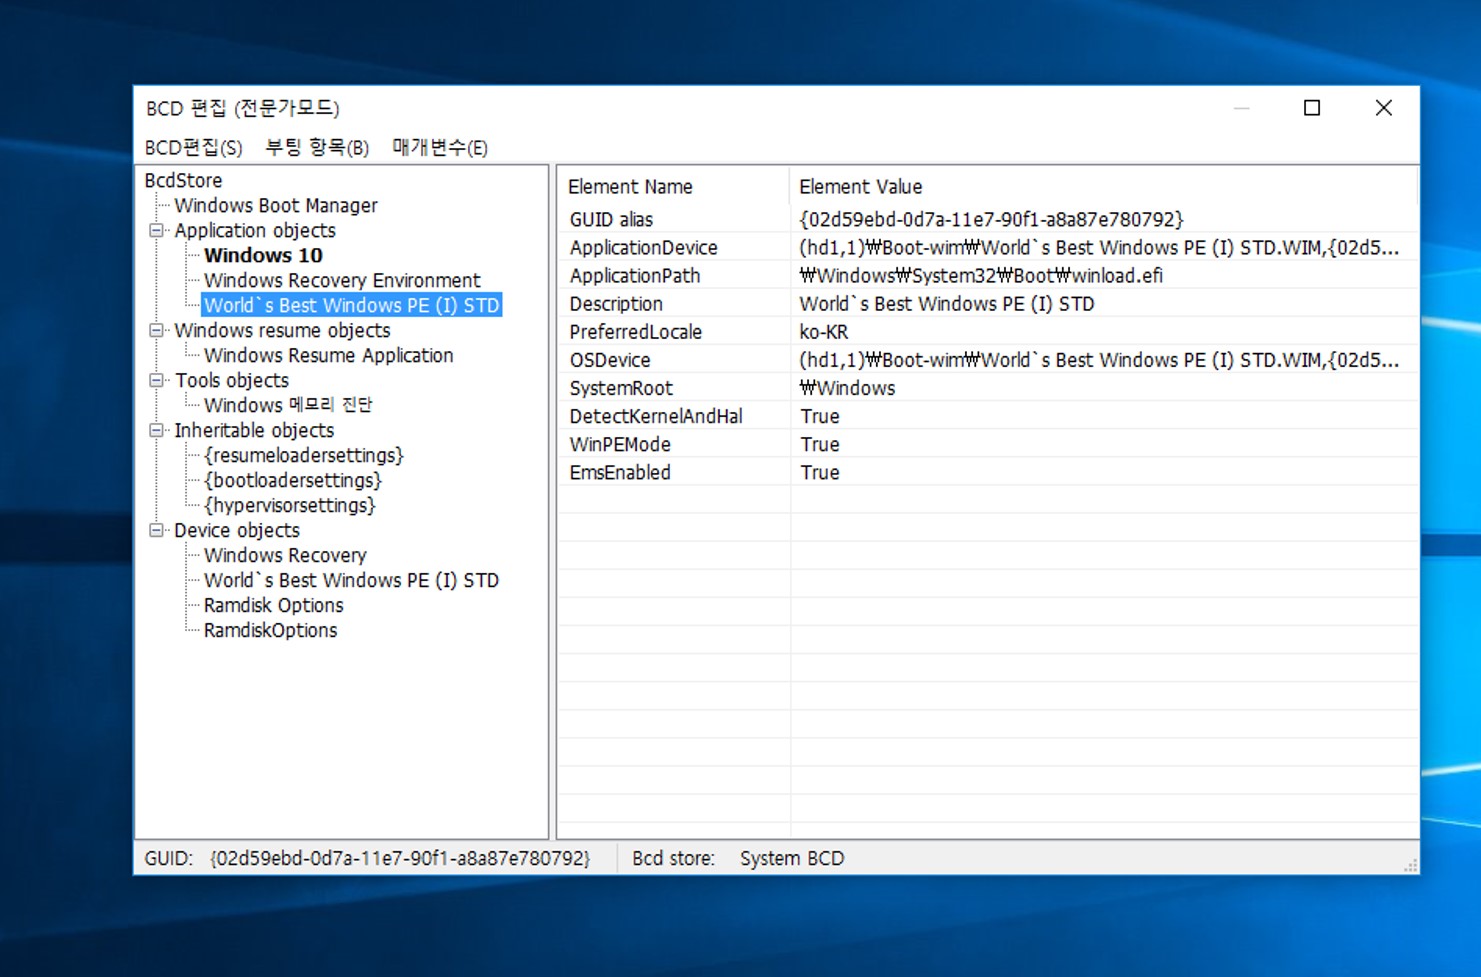Select highlighted World`s Best Windows PE entry
The height and width of the screenshot is (977, 1481).
[x=351, y=306]
